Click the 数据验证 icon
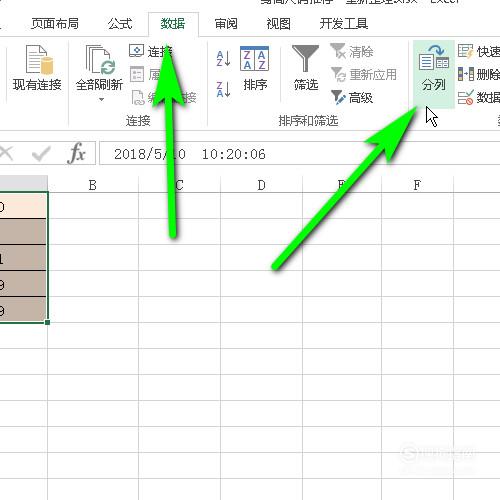The height and width of the screenshot is (500, 500). tap(466, 97)
